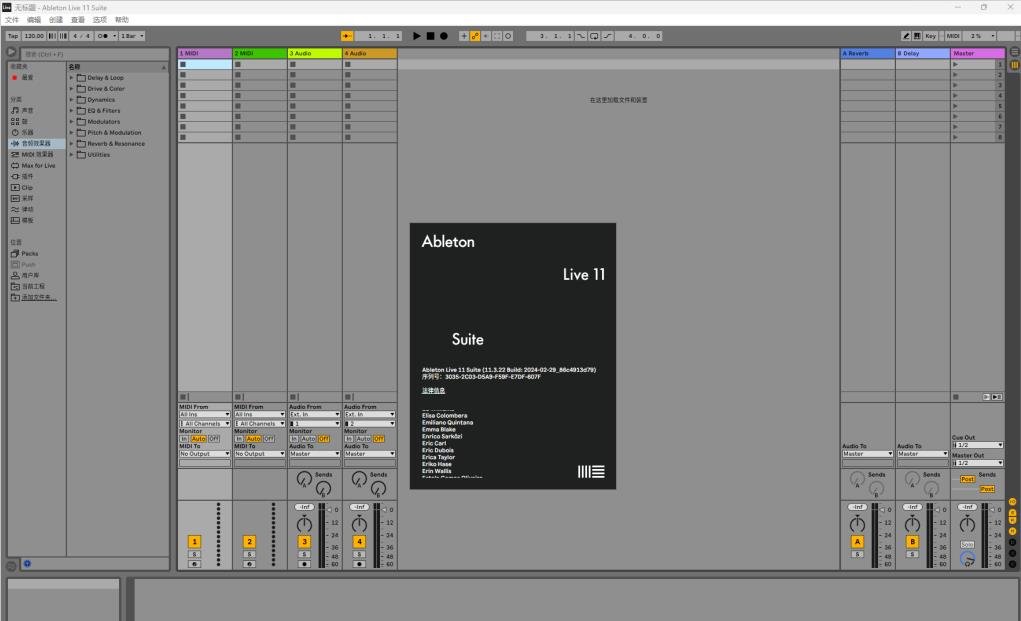Click the Master pan knob
1021x621 pixels.
[968, 525]
